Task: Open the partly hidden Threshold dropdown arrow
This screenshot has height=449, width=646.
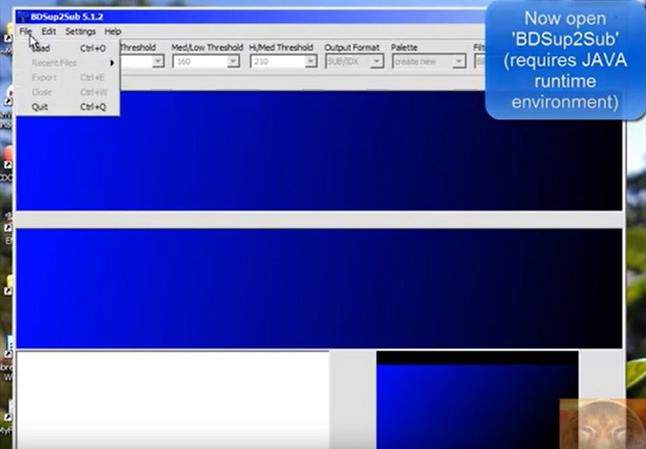Action: point(158,61)
